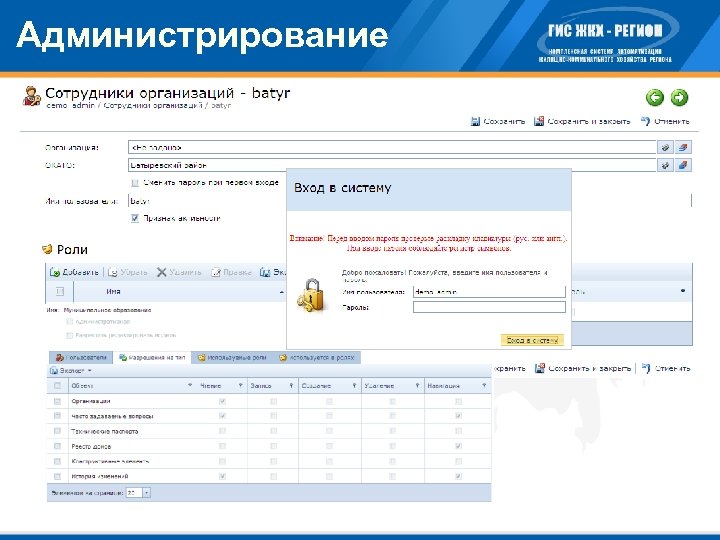The width and height of the screenshot is (720, 540).
Task: Open the records-per-page dropdown
Action: pos(146,493)
